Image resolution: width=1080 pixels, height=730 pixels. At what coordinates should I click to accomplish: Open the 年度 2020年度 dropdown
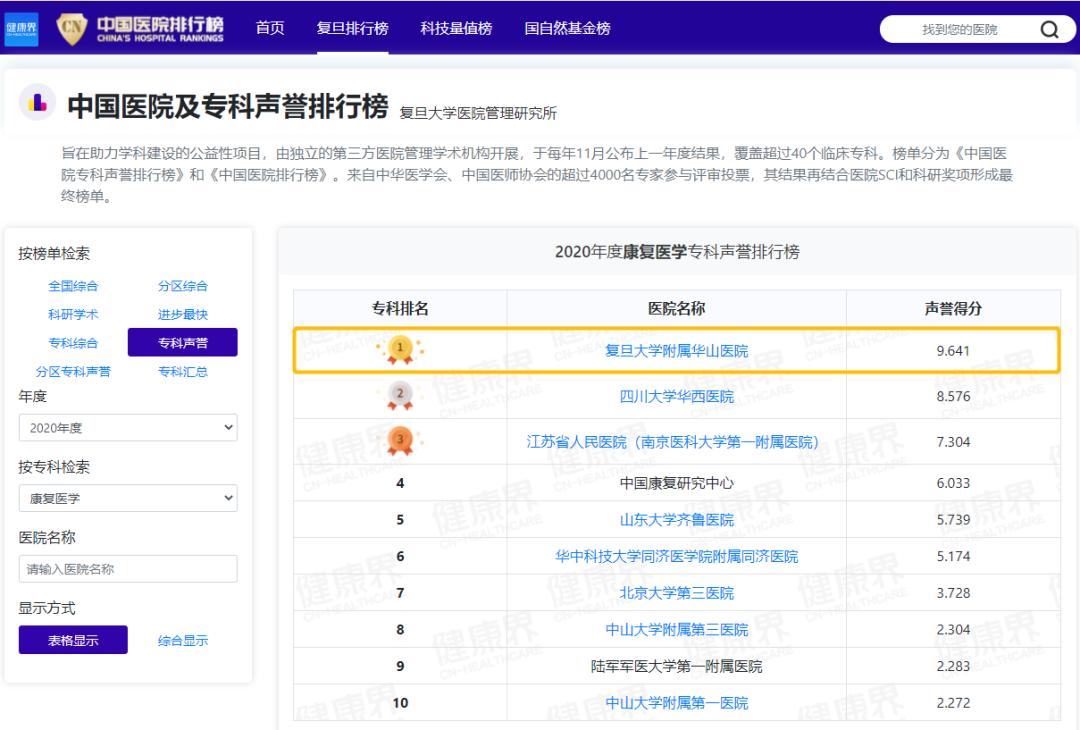pos(128,428)
